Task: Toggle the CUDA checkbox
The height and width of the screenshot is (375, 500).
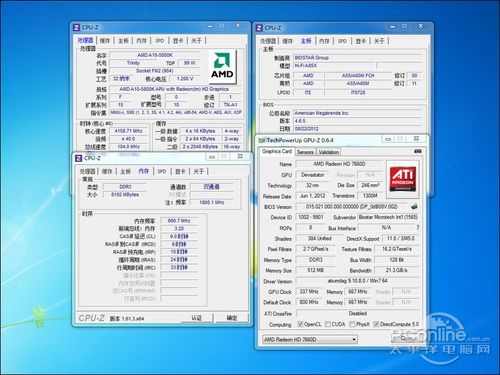Action: (x=328, y=324)
